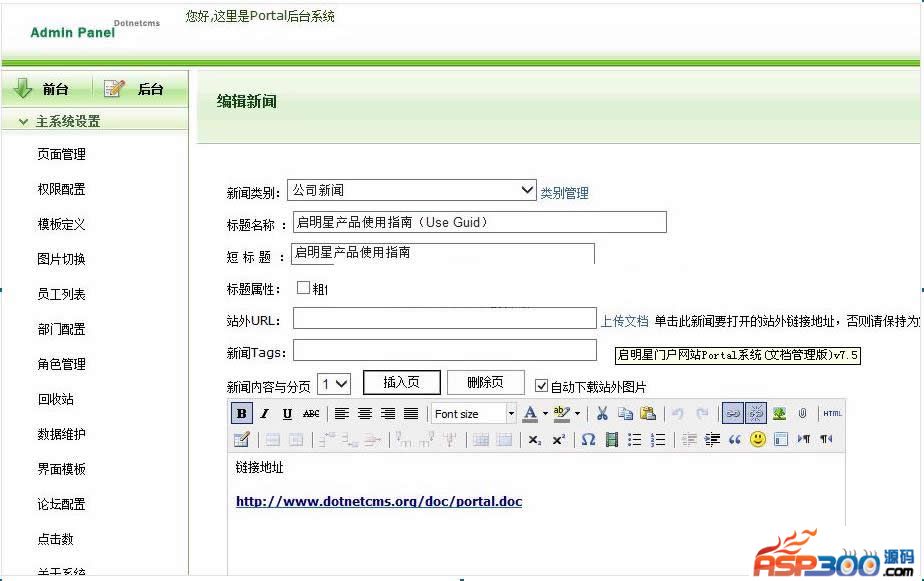Open the 新闻类别 category dropdown
This screenshot has width=924, height=581.
click(x=411, y=190)
